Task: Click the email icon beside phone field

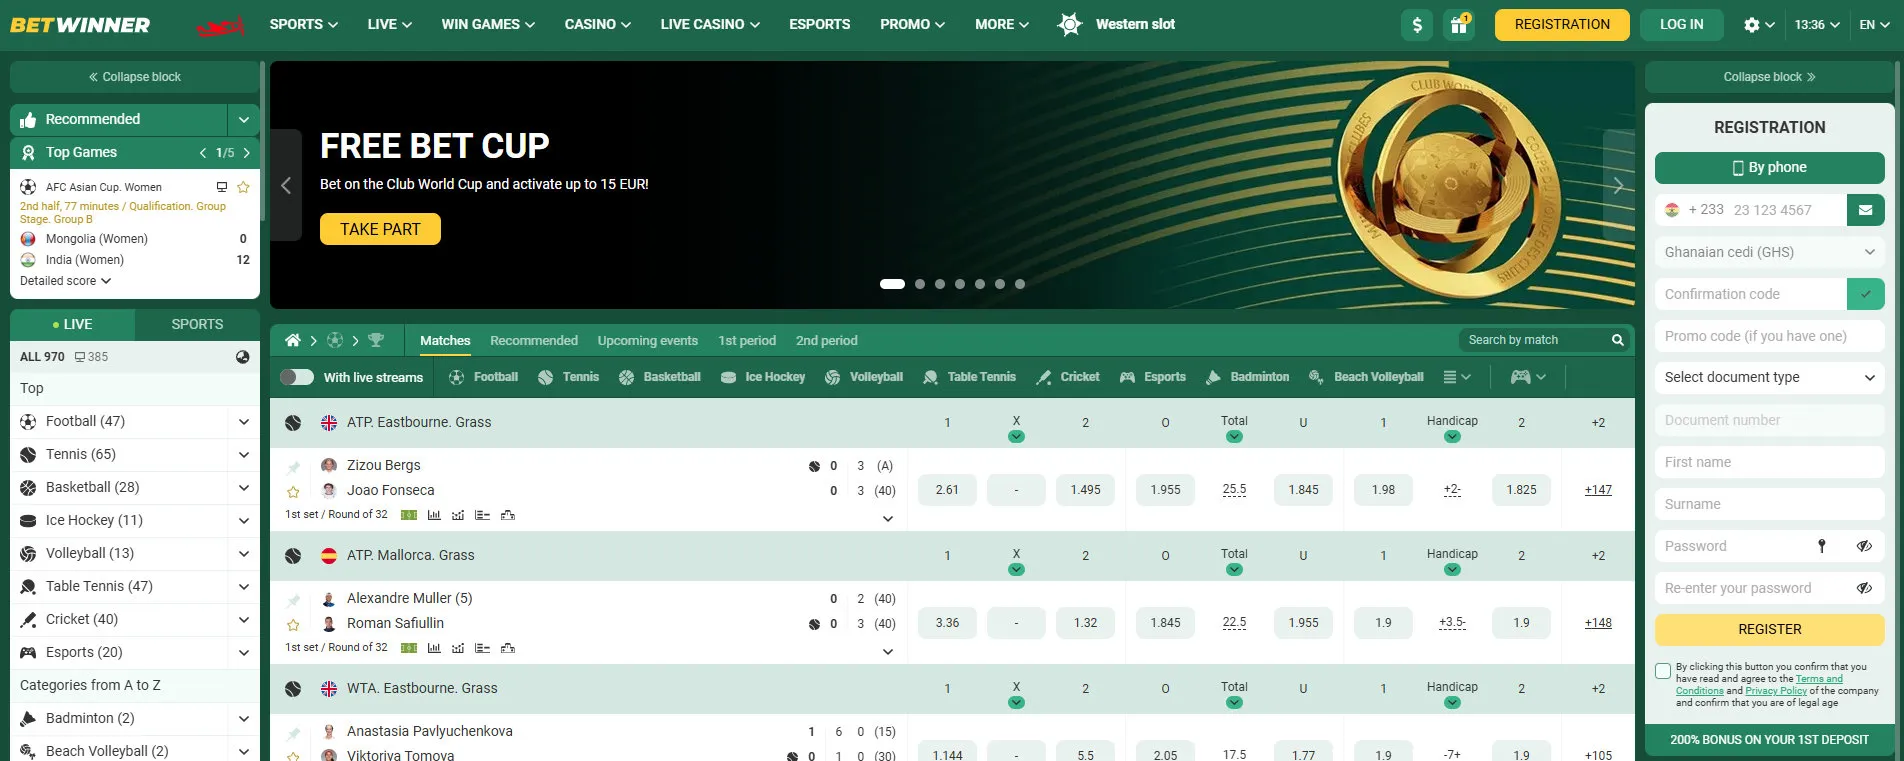Action: [1865, 210]
